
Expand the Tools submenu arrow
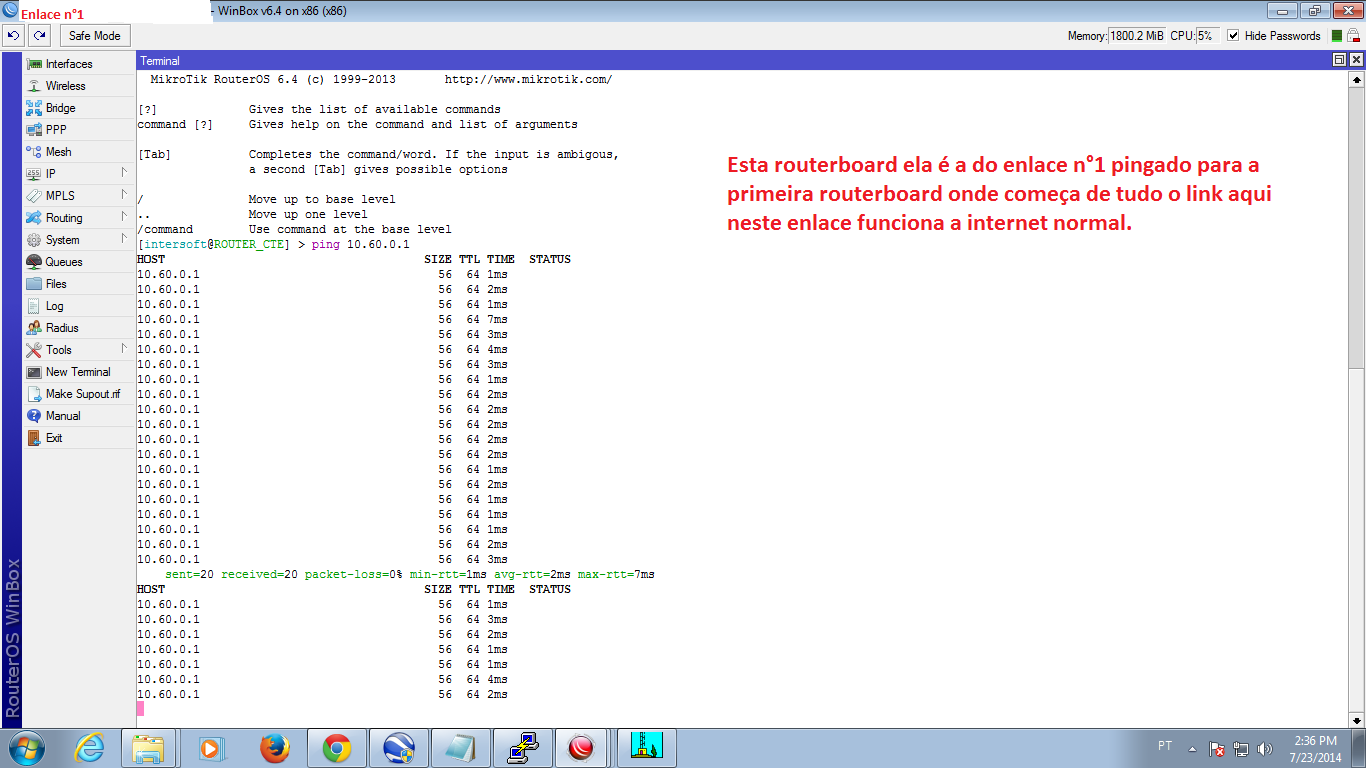tap(124, 349)
